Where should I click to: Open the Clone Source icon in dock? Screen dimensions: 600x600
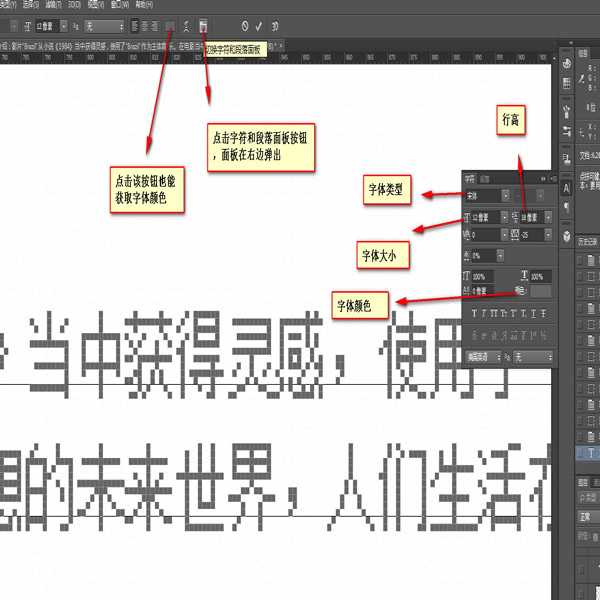click(x=567, y=159)
